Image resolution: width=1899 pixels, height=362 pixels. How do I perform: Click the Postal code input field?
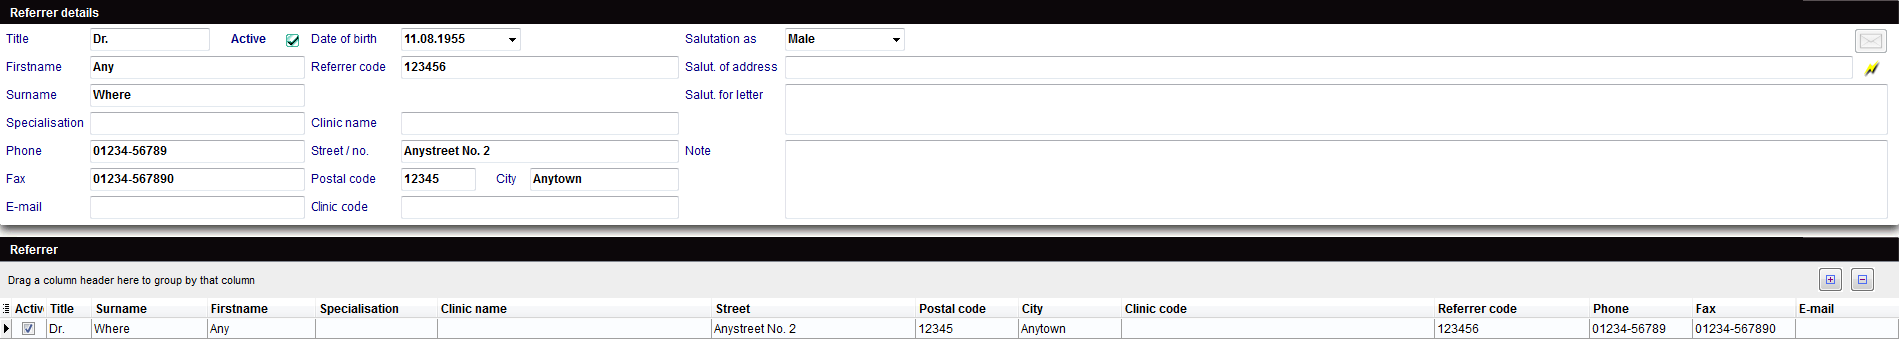(438, 179)
